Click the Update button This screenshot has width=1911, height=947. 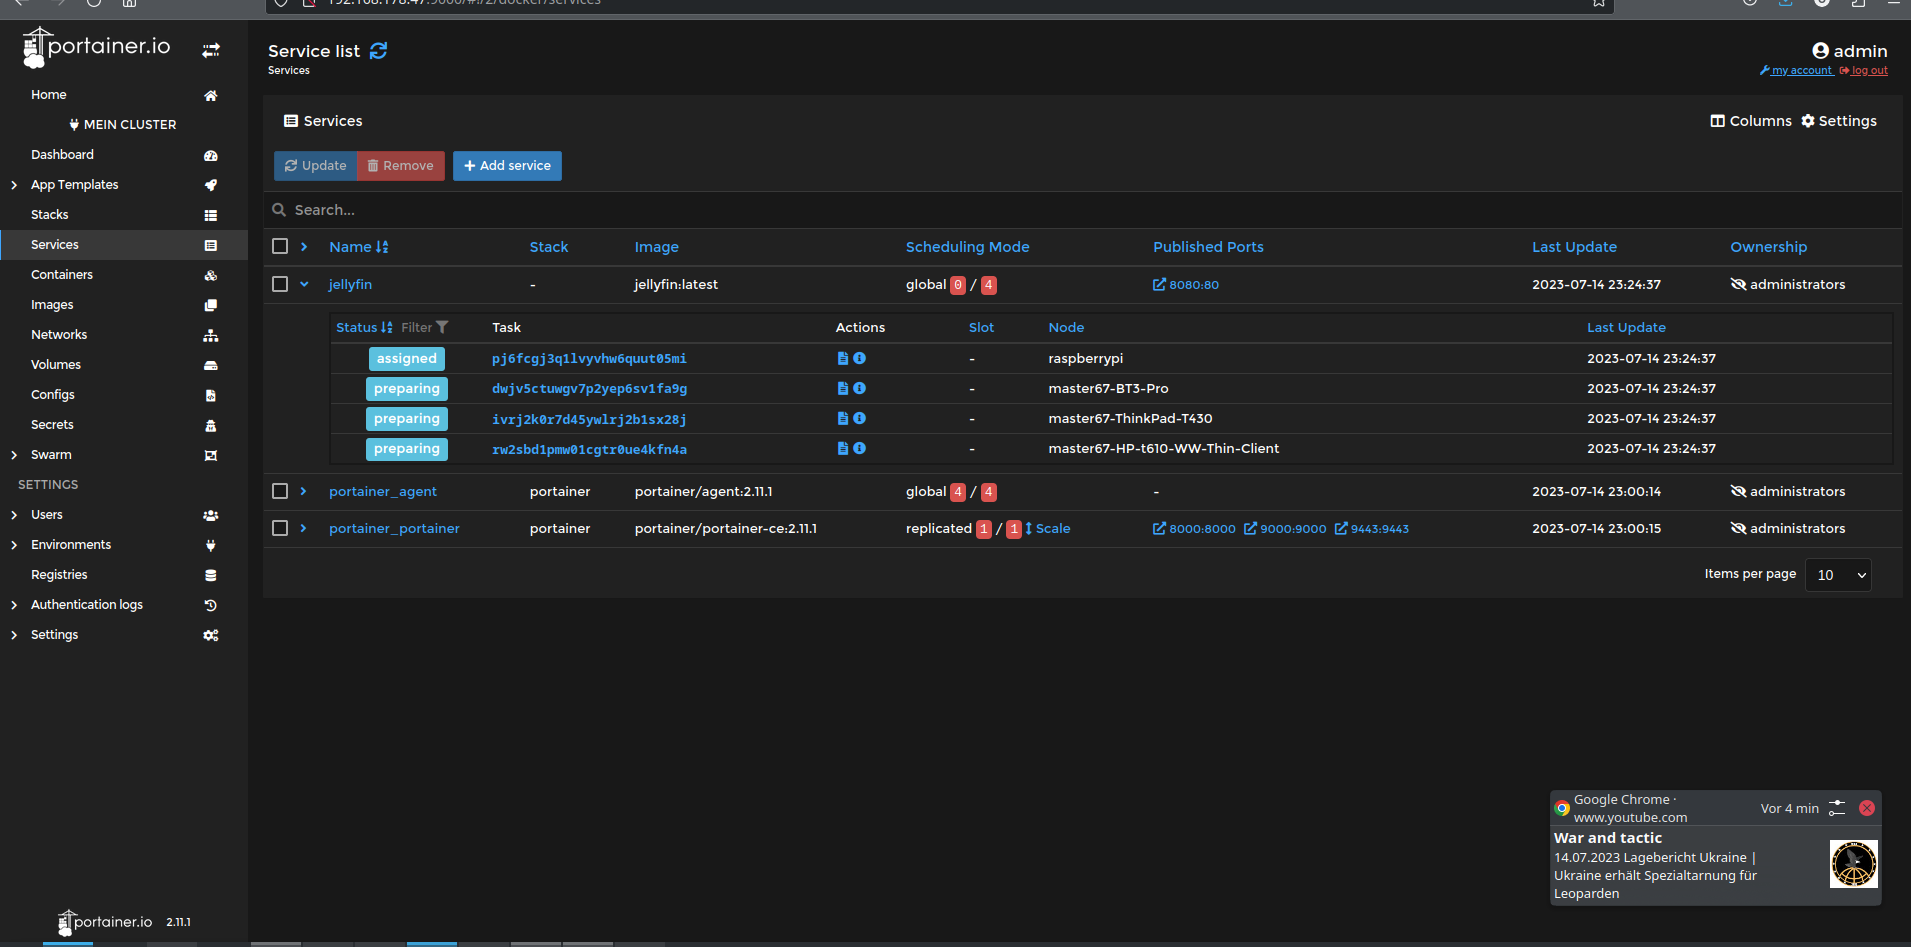(315, 166)
